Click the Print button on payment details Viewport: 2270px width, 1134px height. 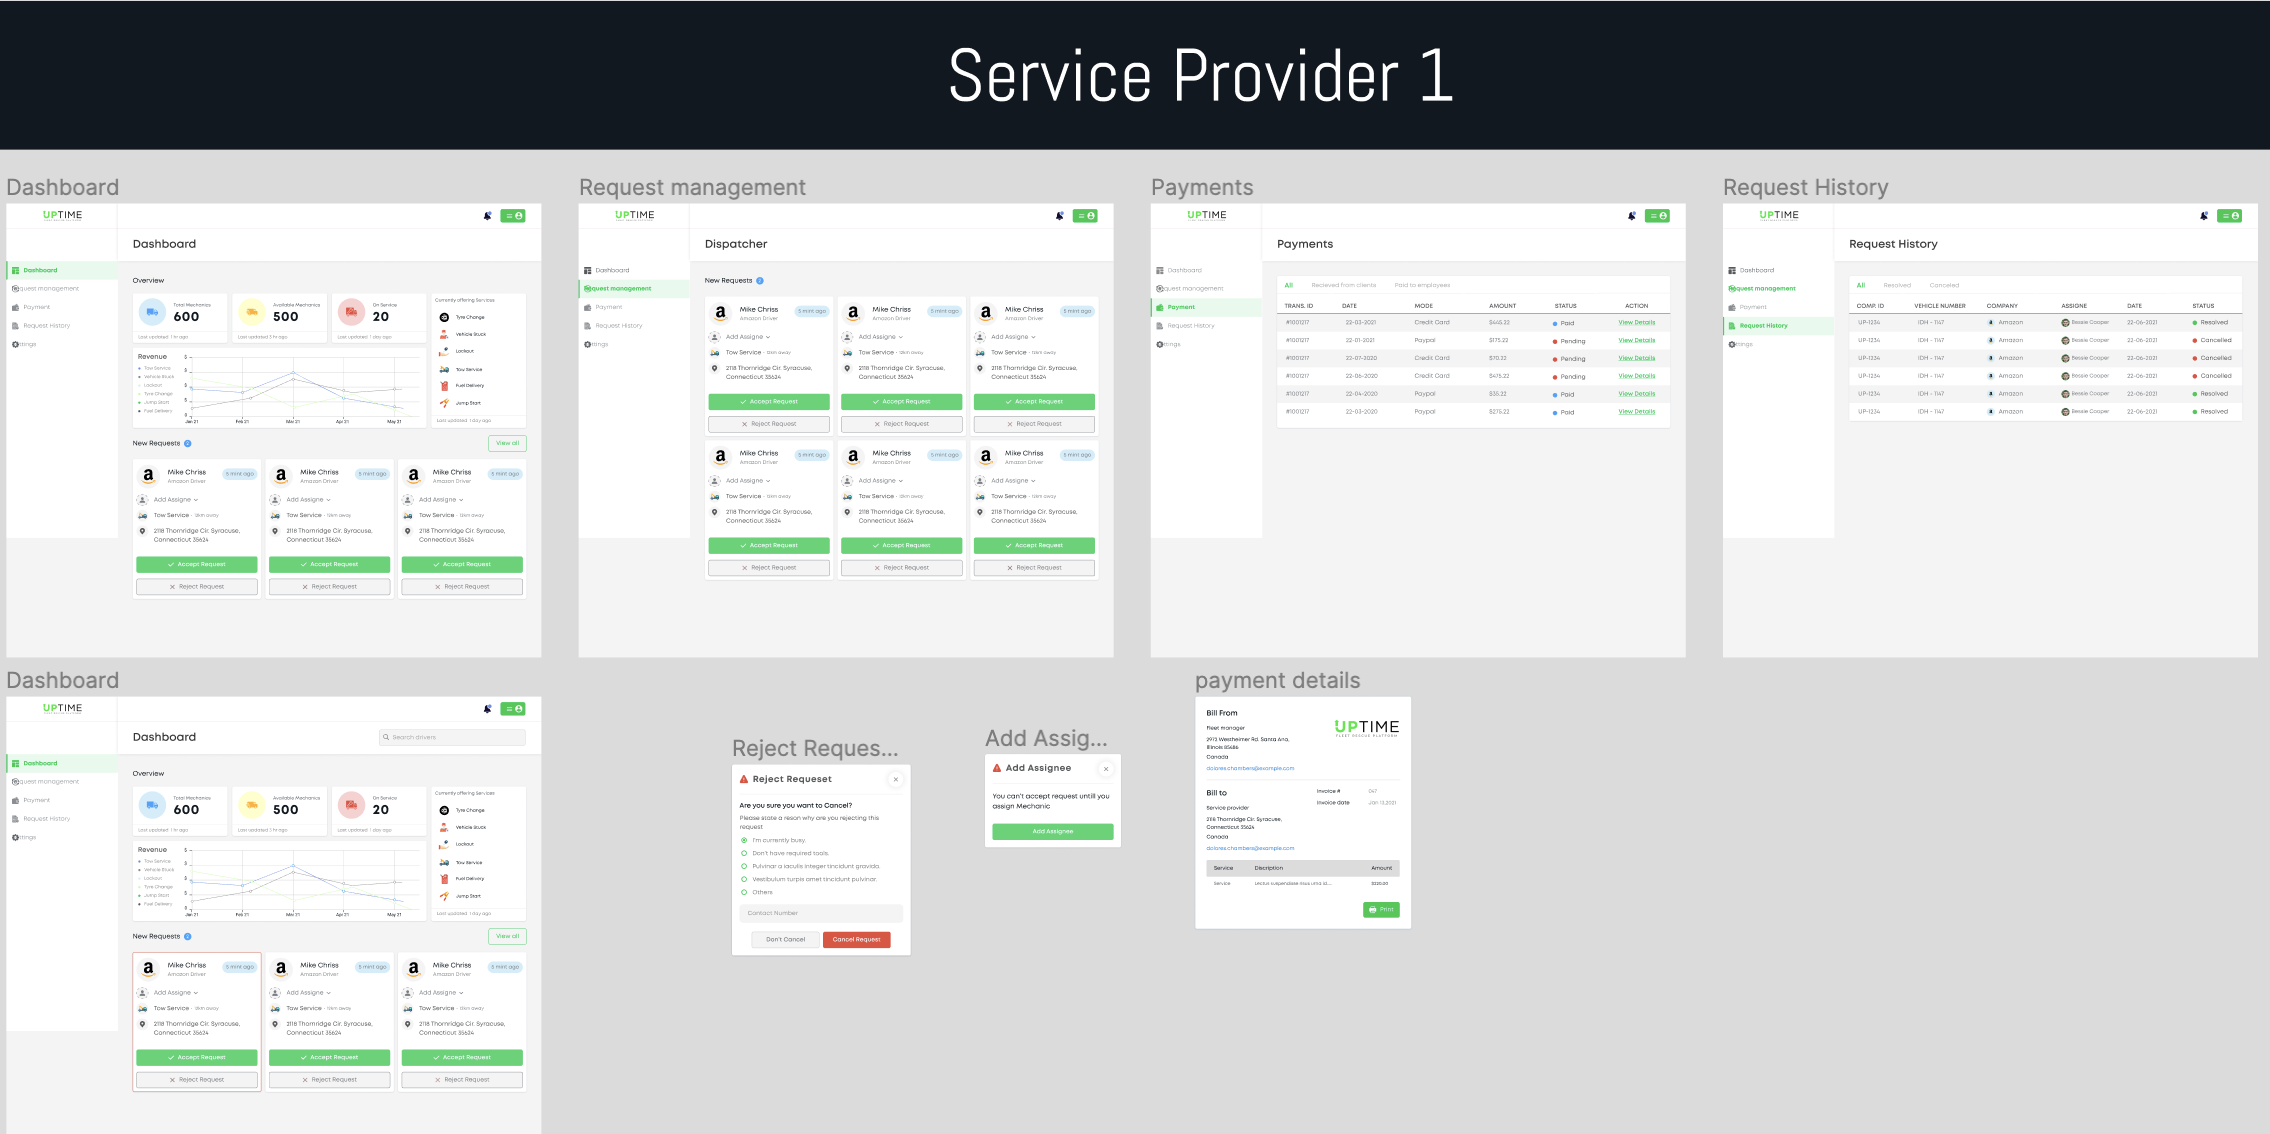[1380, 910]
